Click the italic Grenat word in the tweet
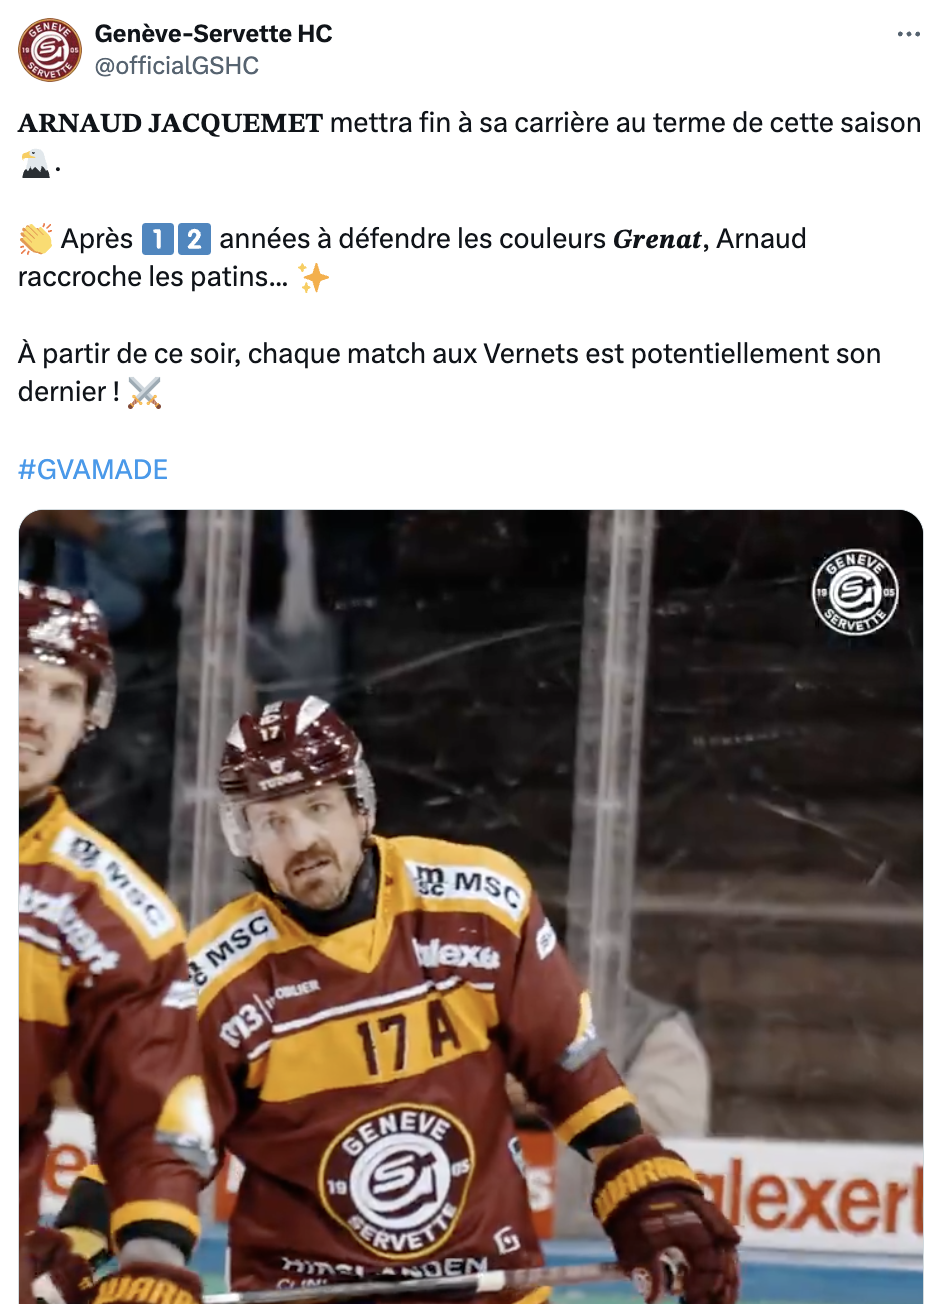The height and width of the screenshot is (1304, 932). (x=657, y=239)
